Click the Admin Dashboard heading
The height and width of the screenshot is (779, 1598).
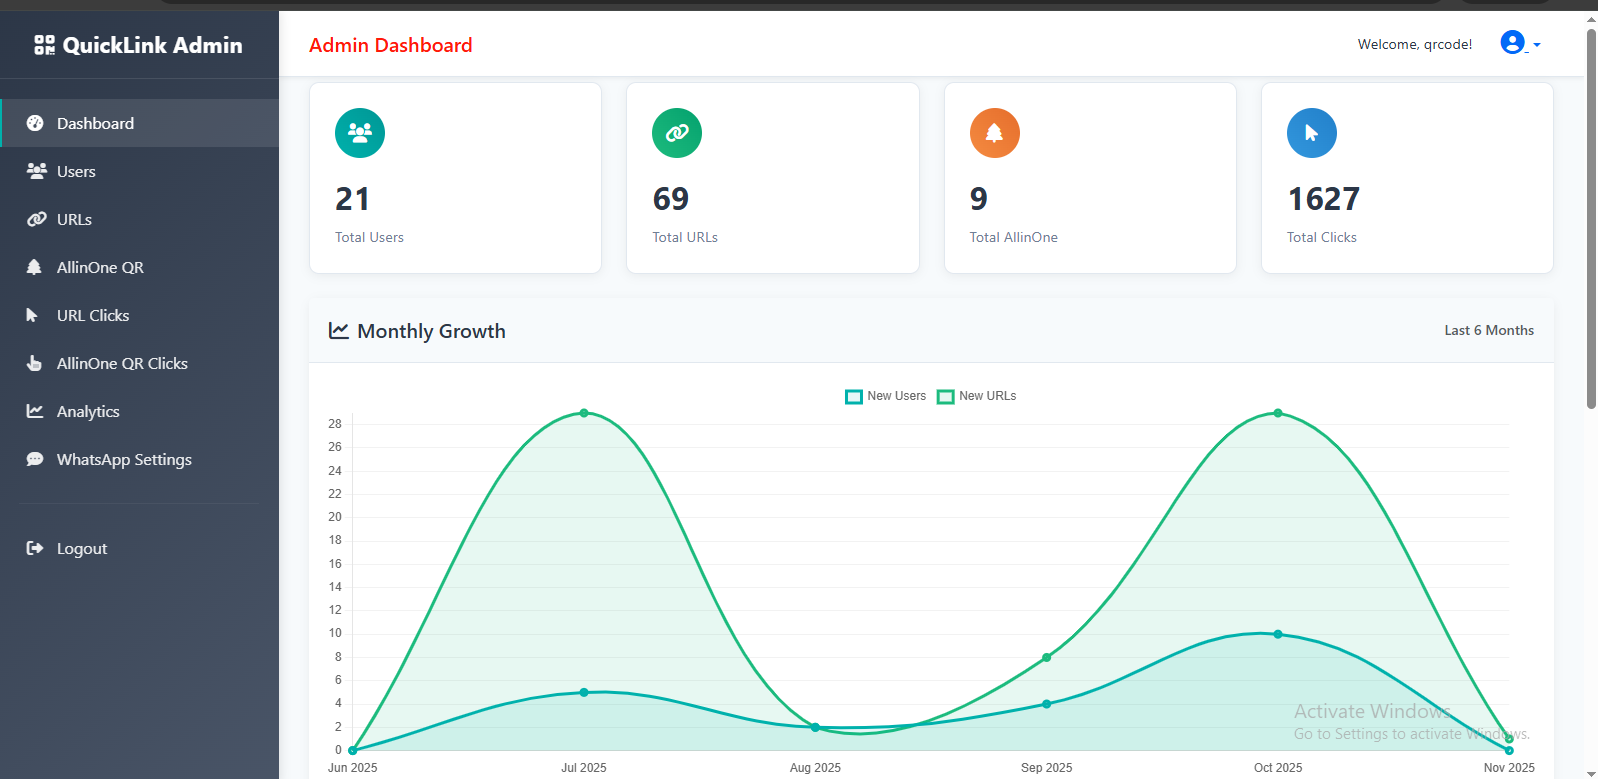coord(390,45)
